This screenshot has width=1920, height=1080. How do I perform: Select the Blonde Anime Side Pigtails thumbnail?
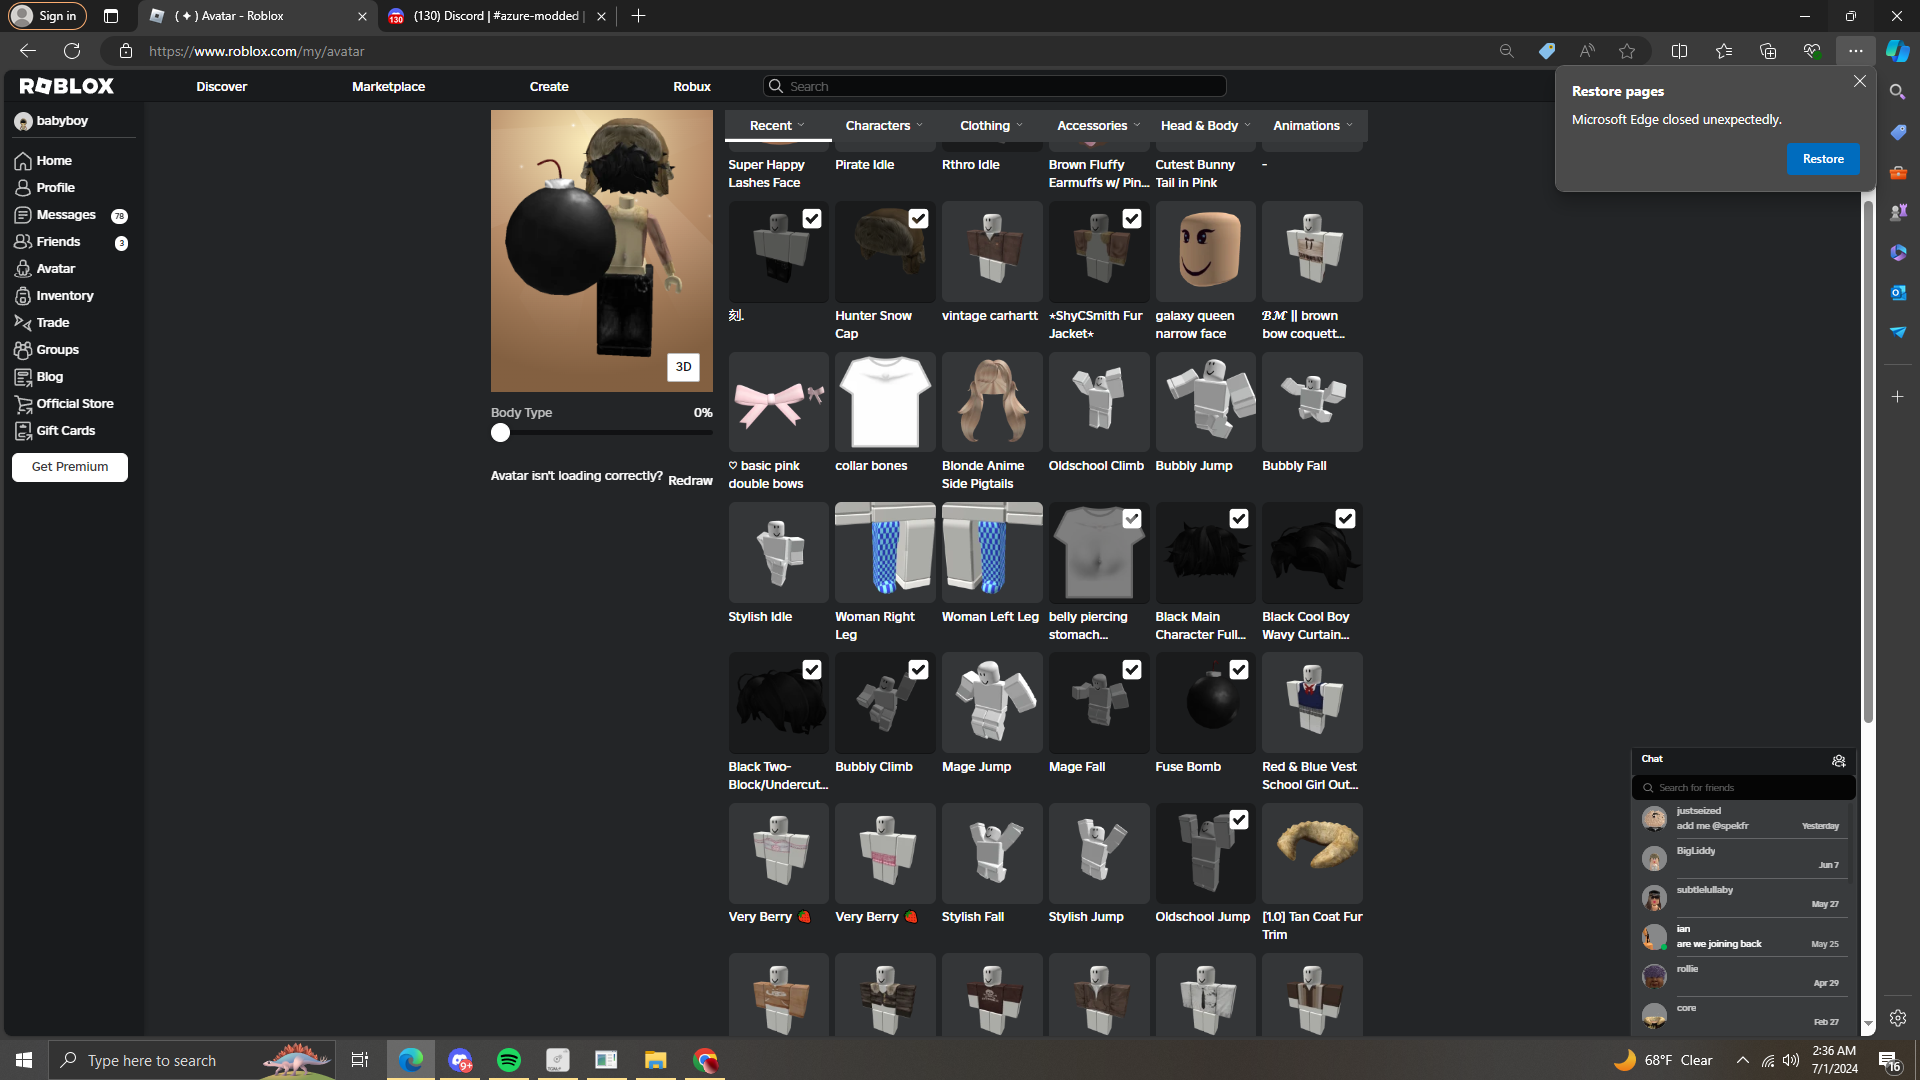992,402
